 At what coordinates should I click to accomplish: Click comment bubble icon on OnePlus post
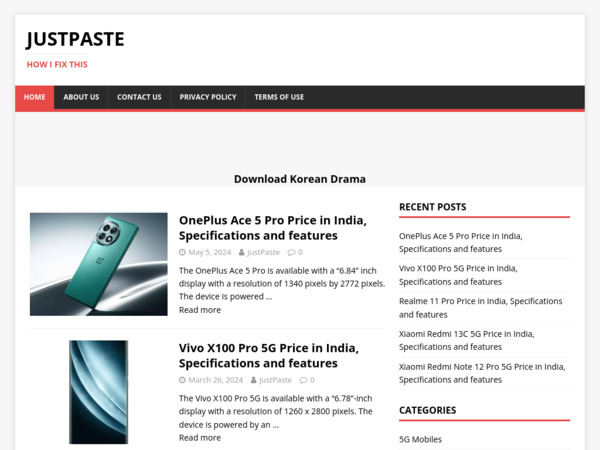291,252
